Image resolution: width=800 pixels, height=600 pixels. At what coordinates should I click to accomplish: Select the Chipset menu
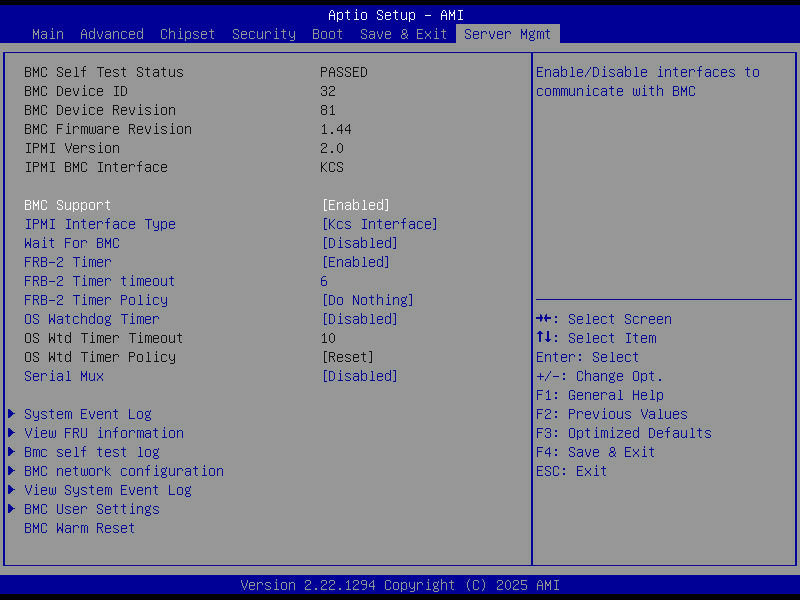click(x=187, y=33)
